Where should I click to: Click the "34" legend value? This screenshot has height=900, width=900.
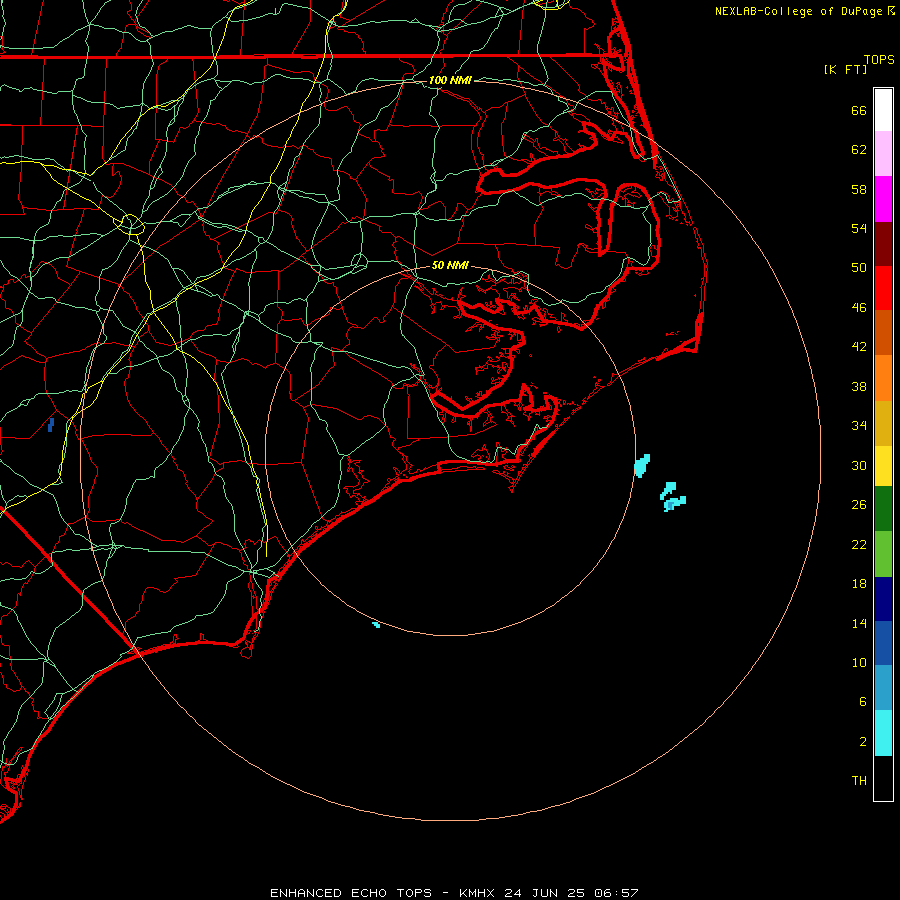pos(859,426)
